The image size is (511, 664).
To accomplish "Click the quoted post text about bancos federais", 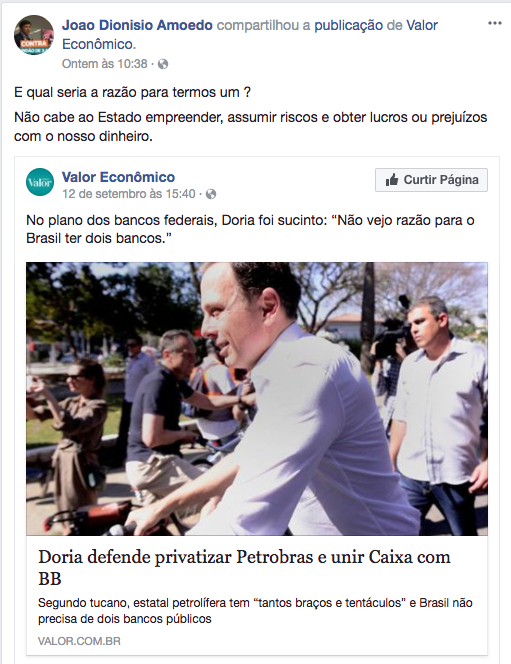I will (250, 229).
